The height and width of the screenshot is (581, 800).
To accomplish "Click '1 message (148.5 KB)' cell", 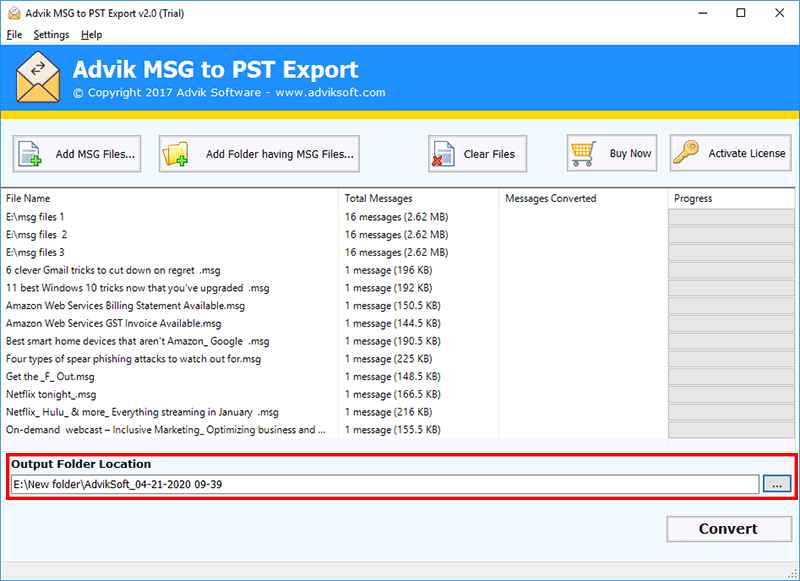I will 392,376.
